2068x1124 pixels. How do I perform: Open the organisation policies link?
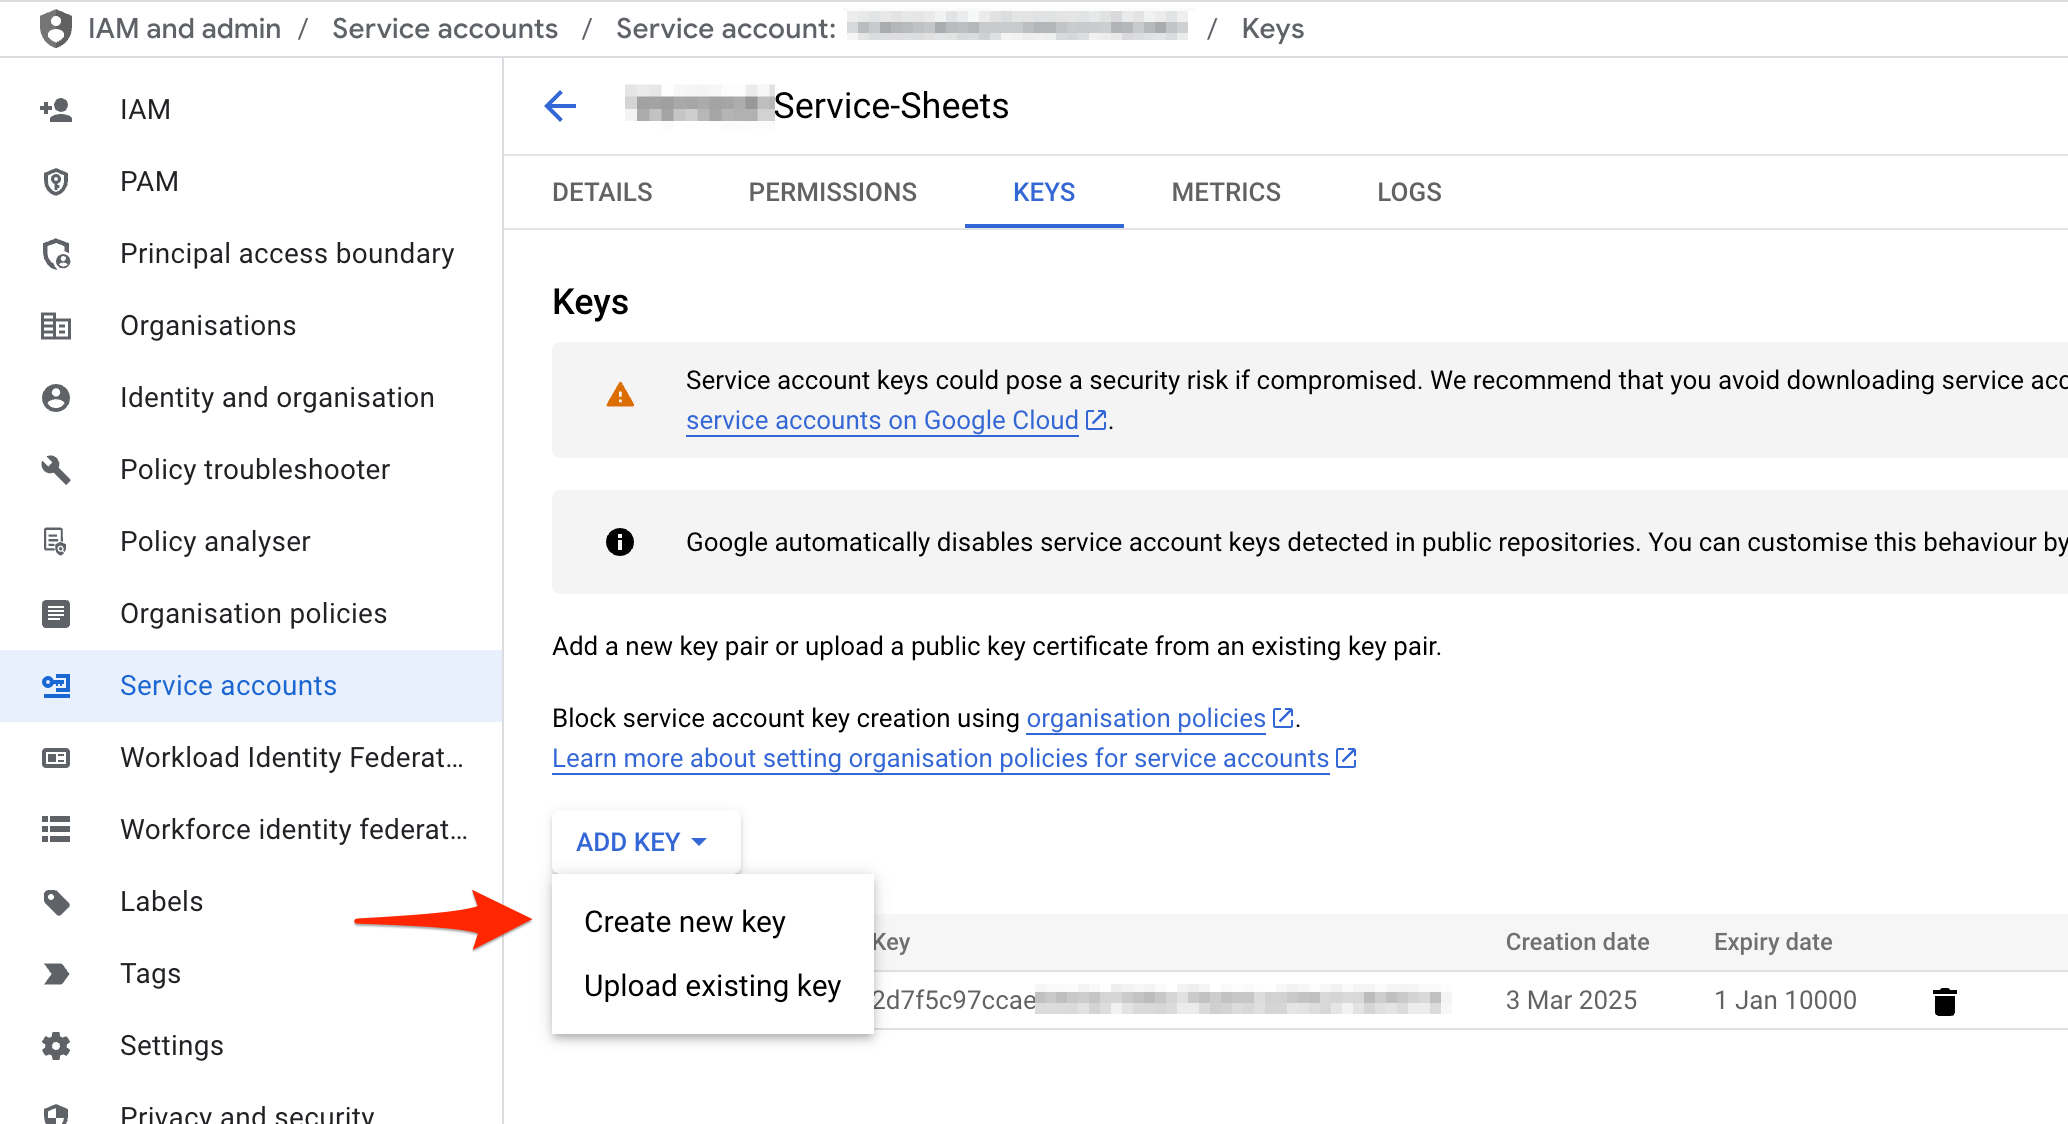tap(1146, 718)
